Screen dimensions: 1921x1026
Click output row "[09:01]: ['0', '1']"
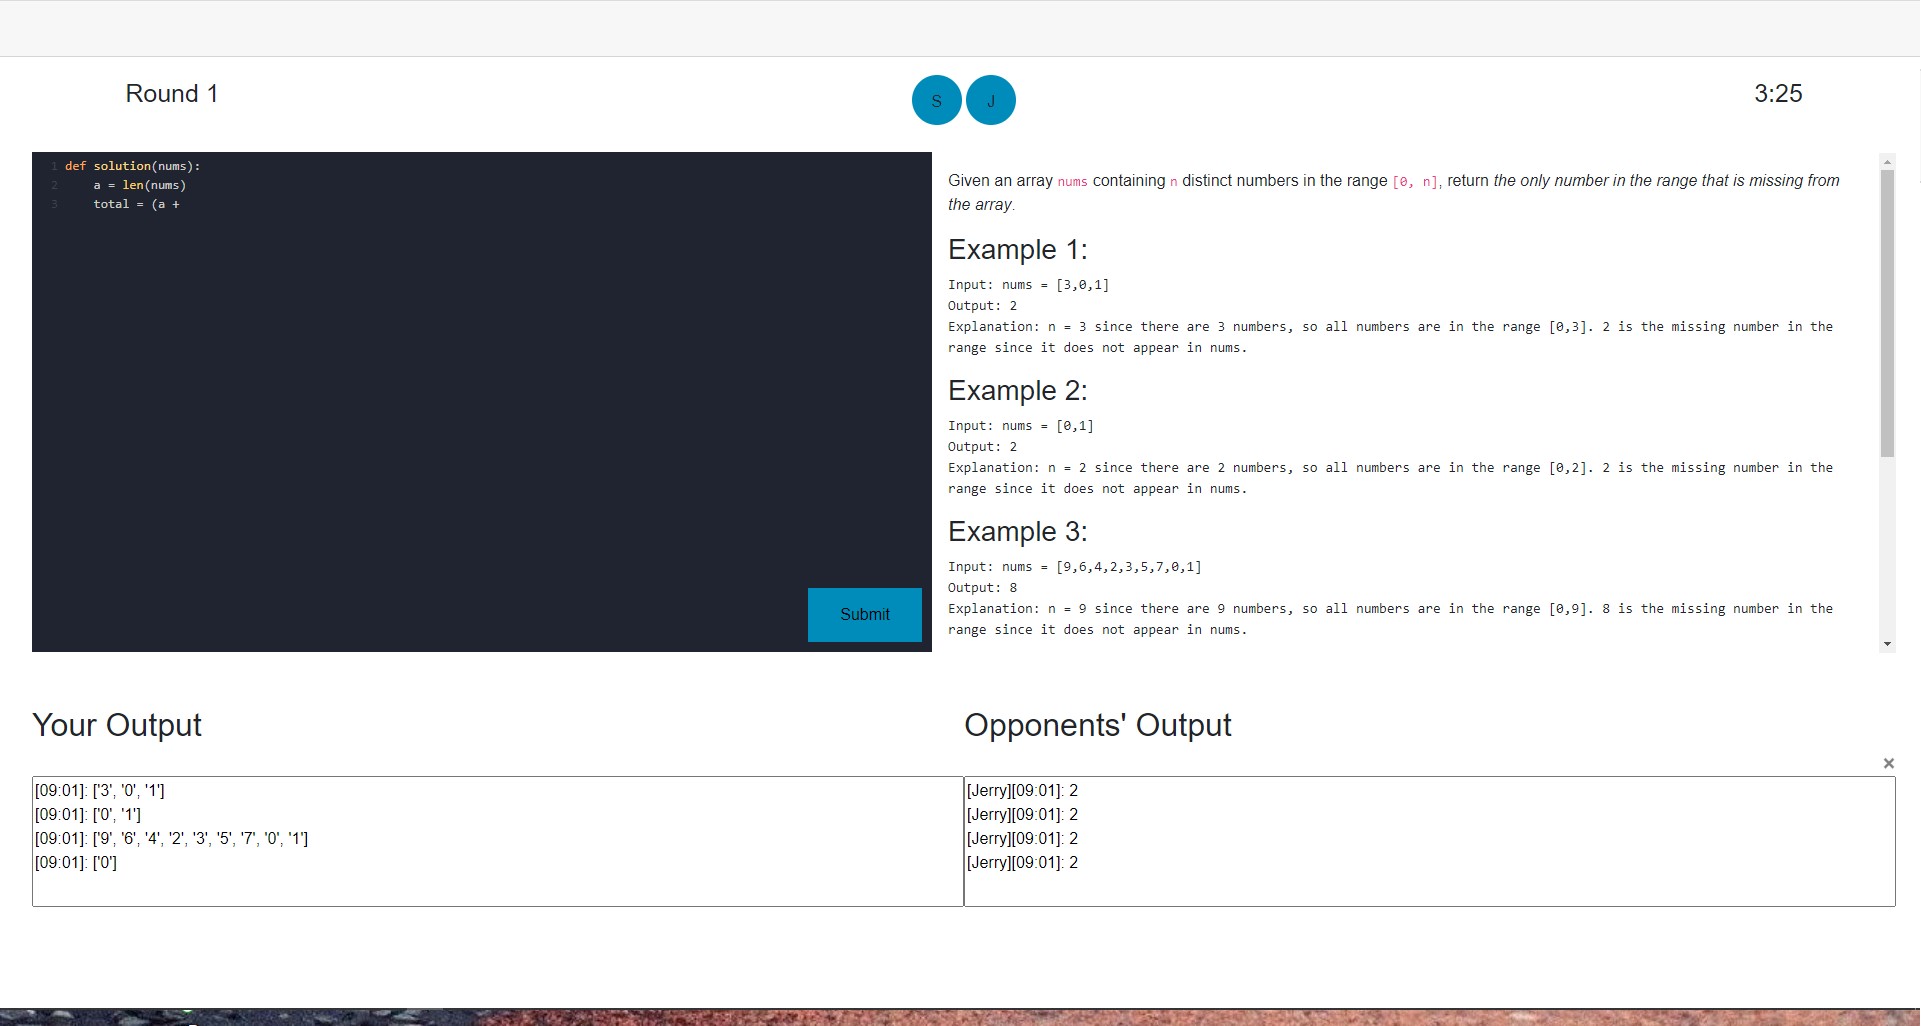87,814
